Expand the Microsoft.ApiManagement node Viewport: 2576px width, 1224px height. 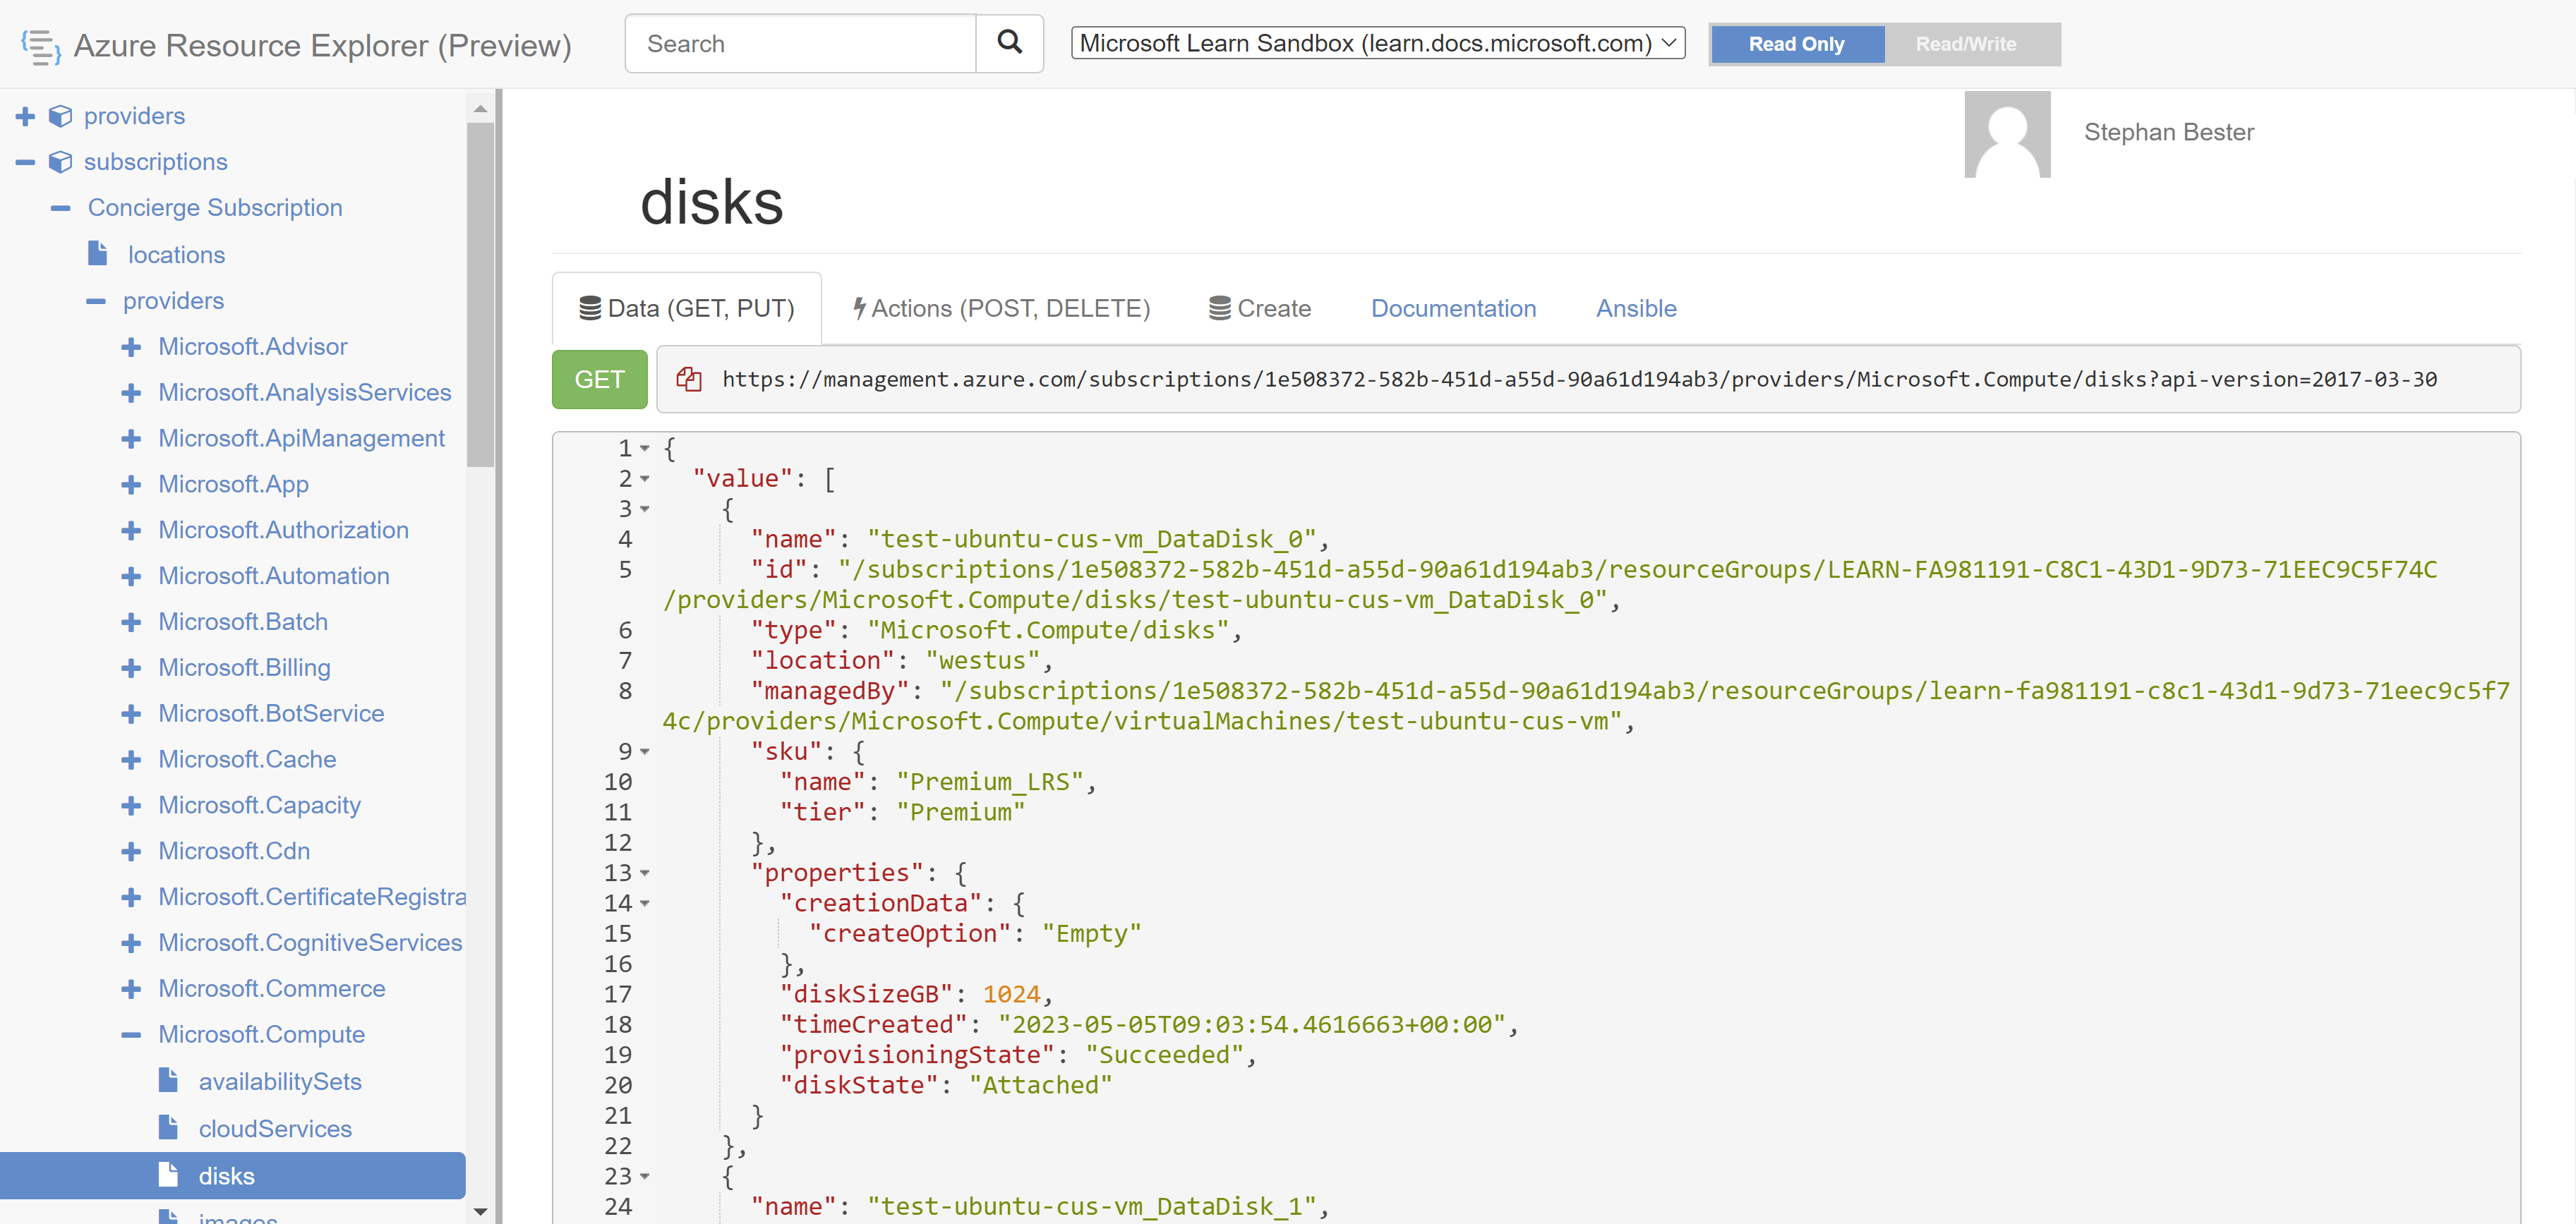[131, 439]
